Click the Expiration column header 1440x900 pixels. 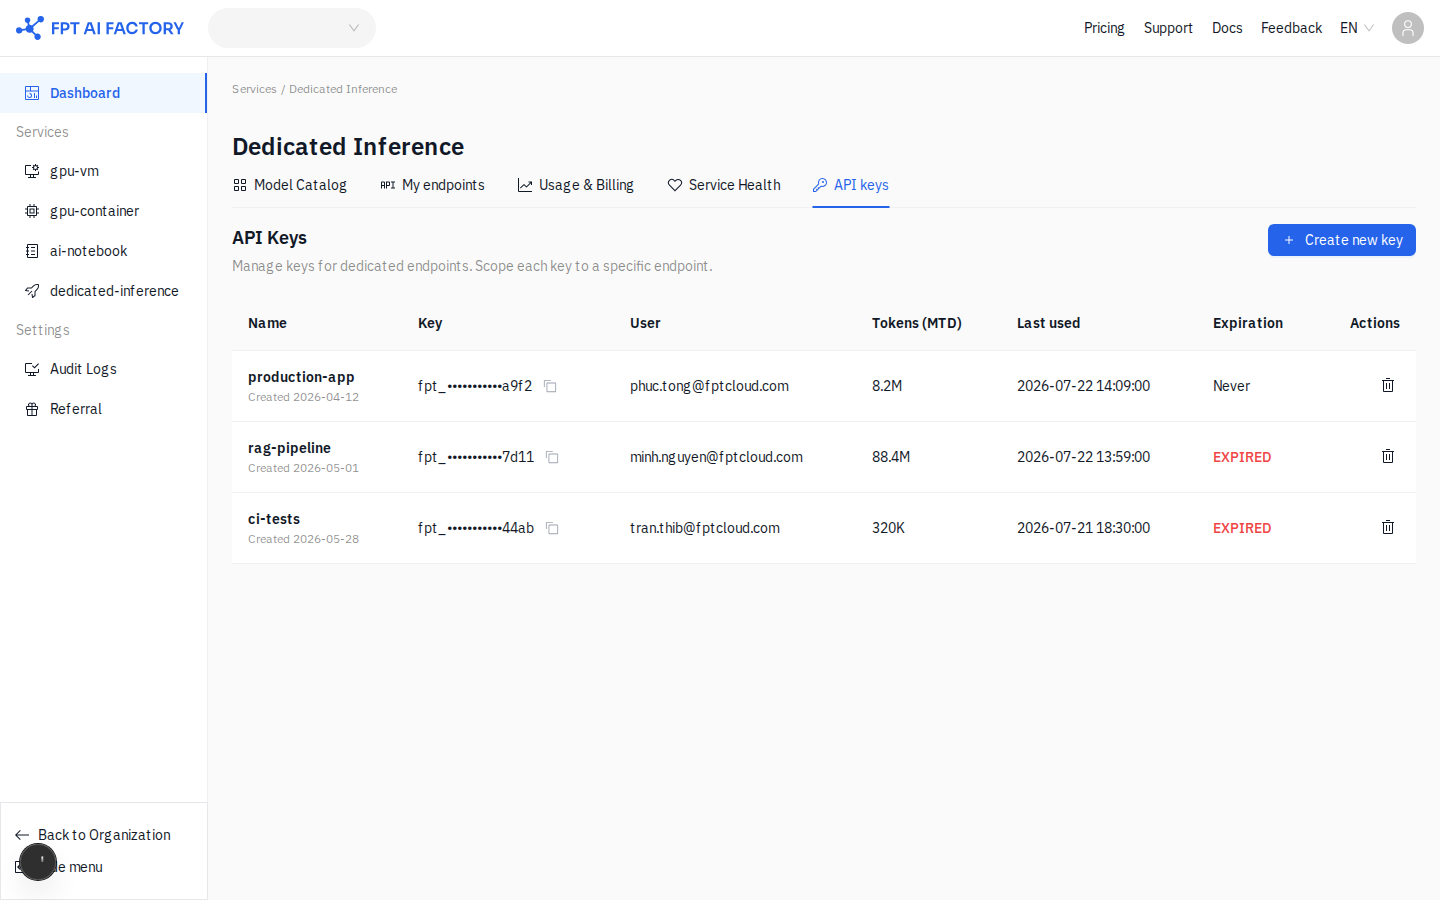pyautogui.click(x=1248, y=323)
